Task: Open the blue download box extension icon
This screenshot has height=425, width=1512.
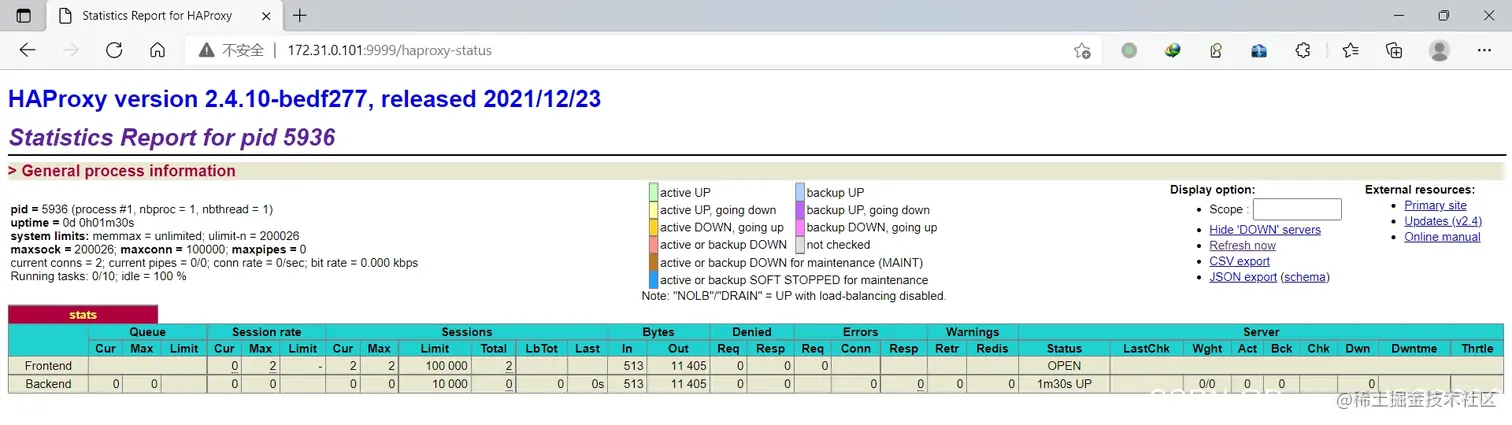Action: (1259, 50)
